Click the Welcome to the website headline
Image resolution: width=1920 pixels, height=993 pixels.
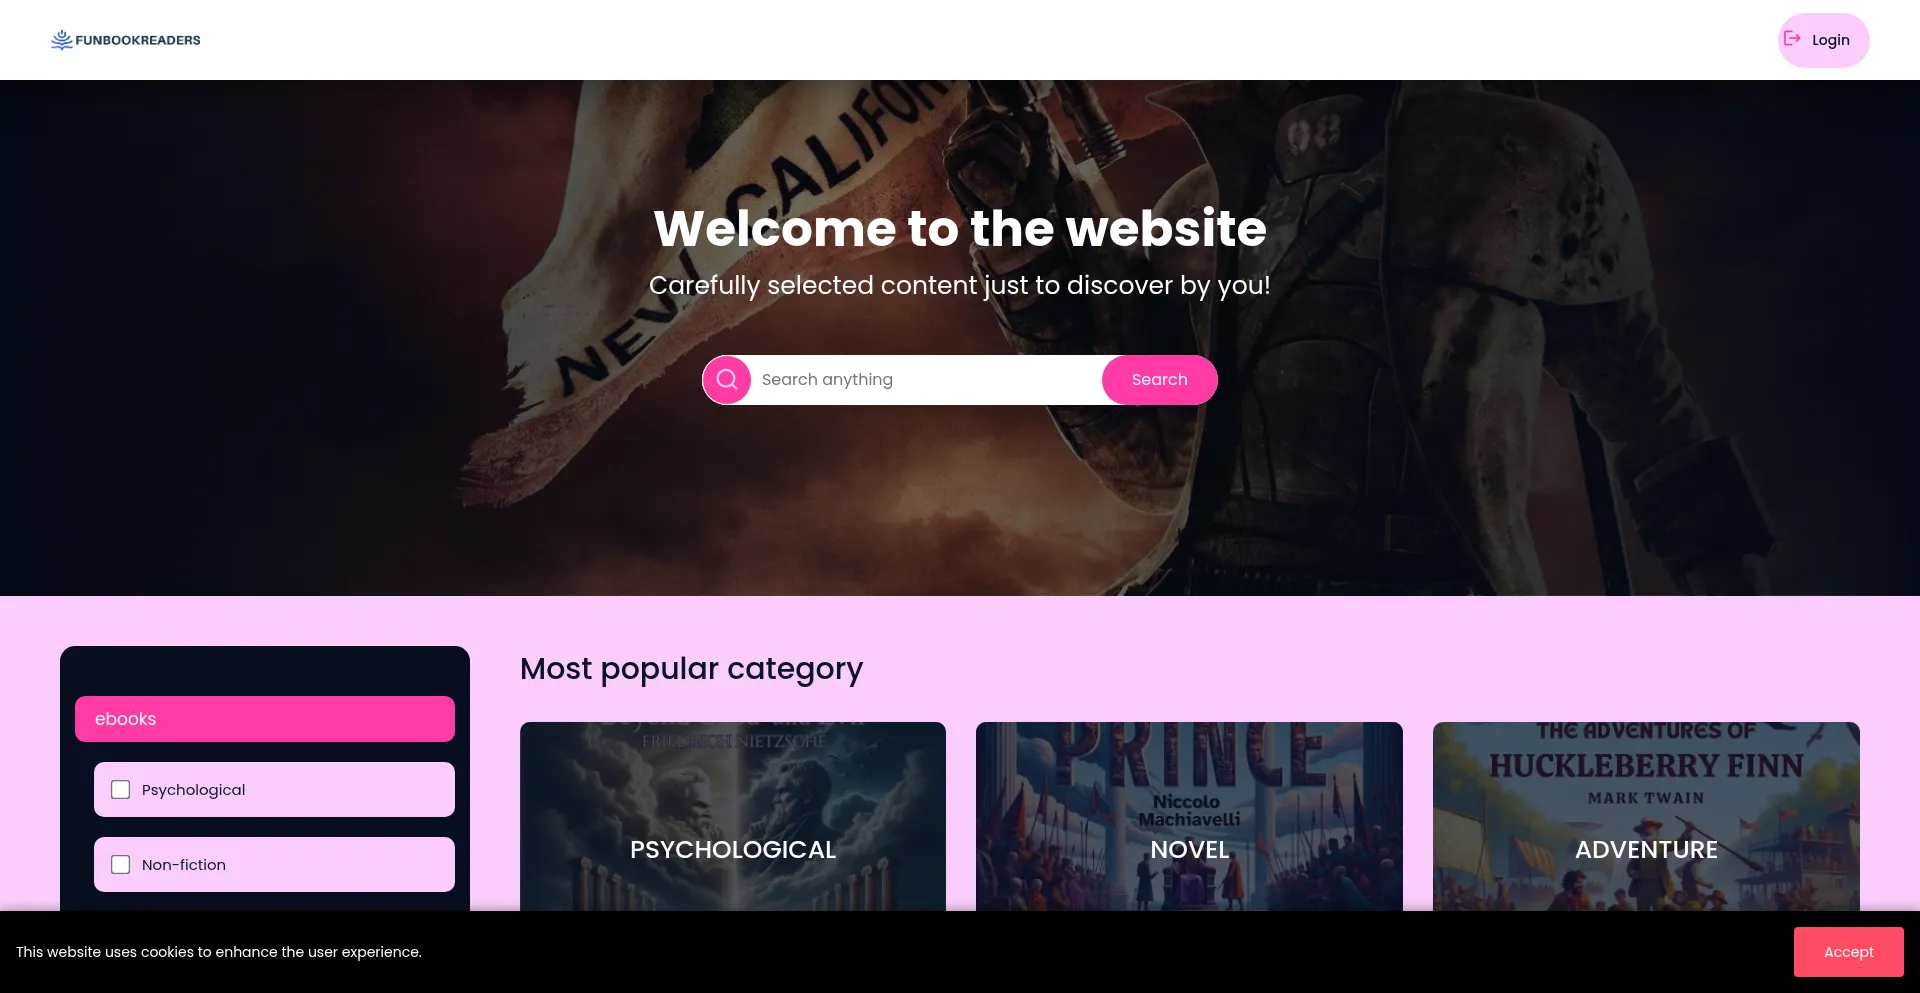[960, 228]
